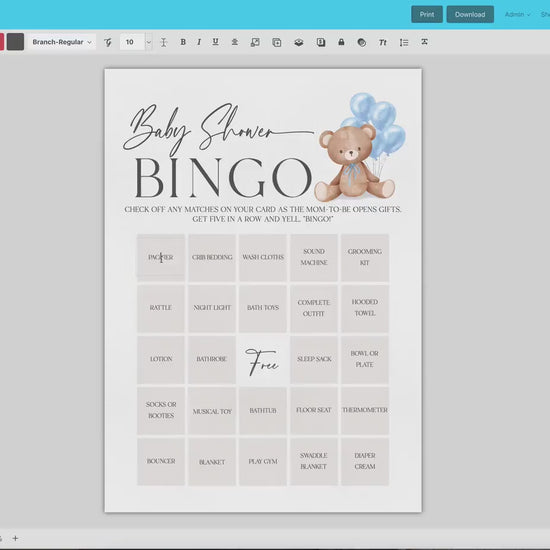Select the COMPLETE OUTFIT bingo cell
This screenshot has height=550, width=550.
314,308
